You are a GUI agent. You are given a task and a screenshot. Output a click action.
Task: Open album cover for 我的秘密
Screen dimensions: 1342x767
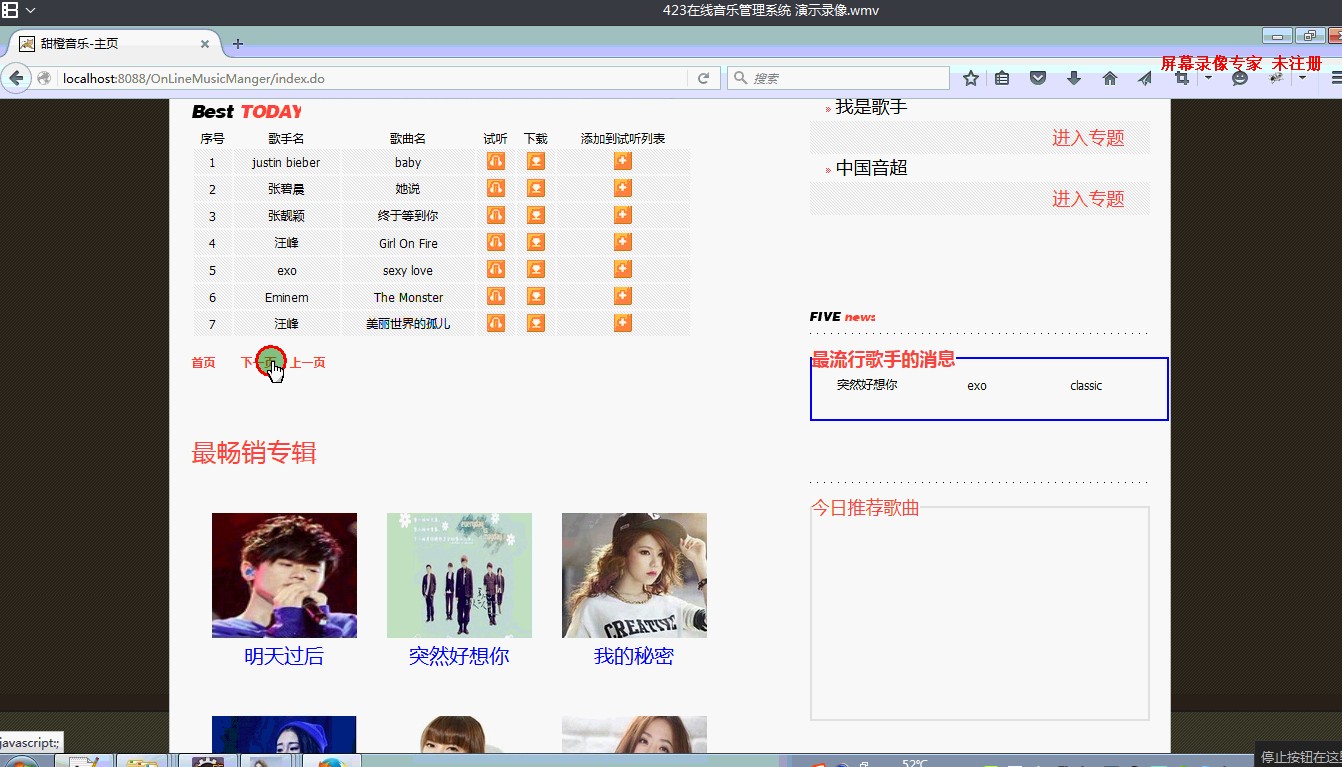(x=634, y=575)
